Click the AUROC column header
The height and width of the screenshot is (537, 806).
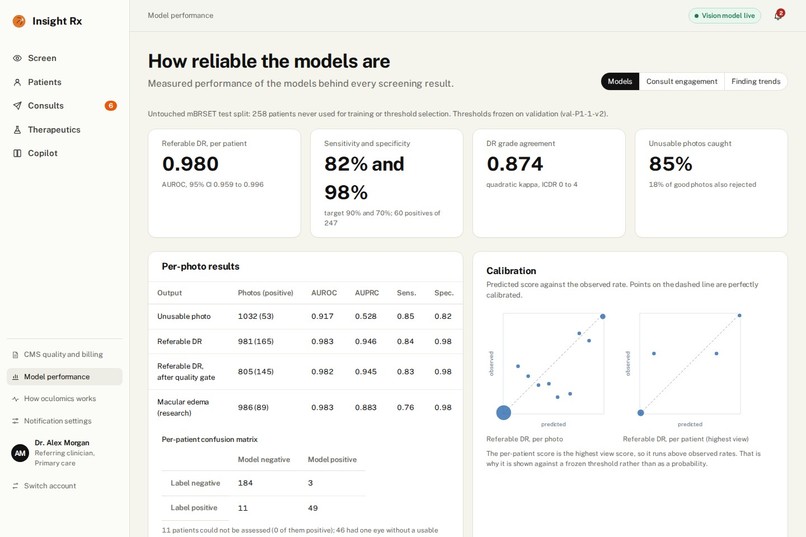click(324, 293)
